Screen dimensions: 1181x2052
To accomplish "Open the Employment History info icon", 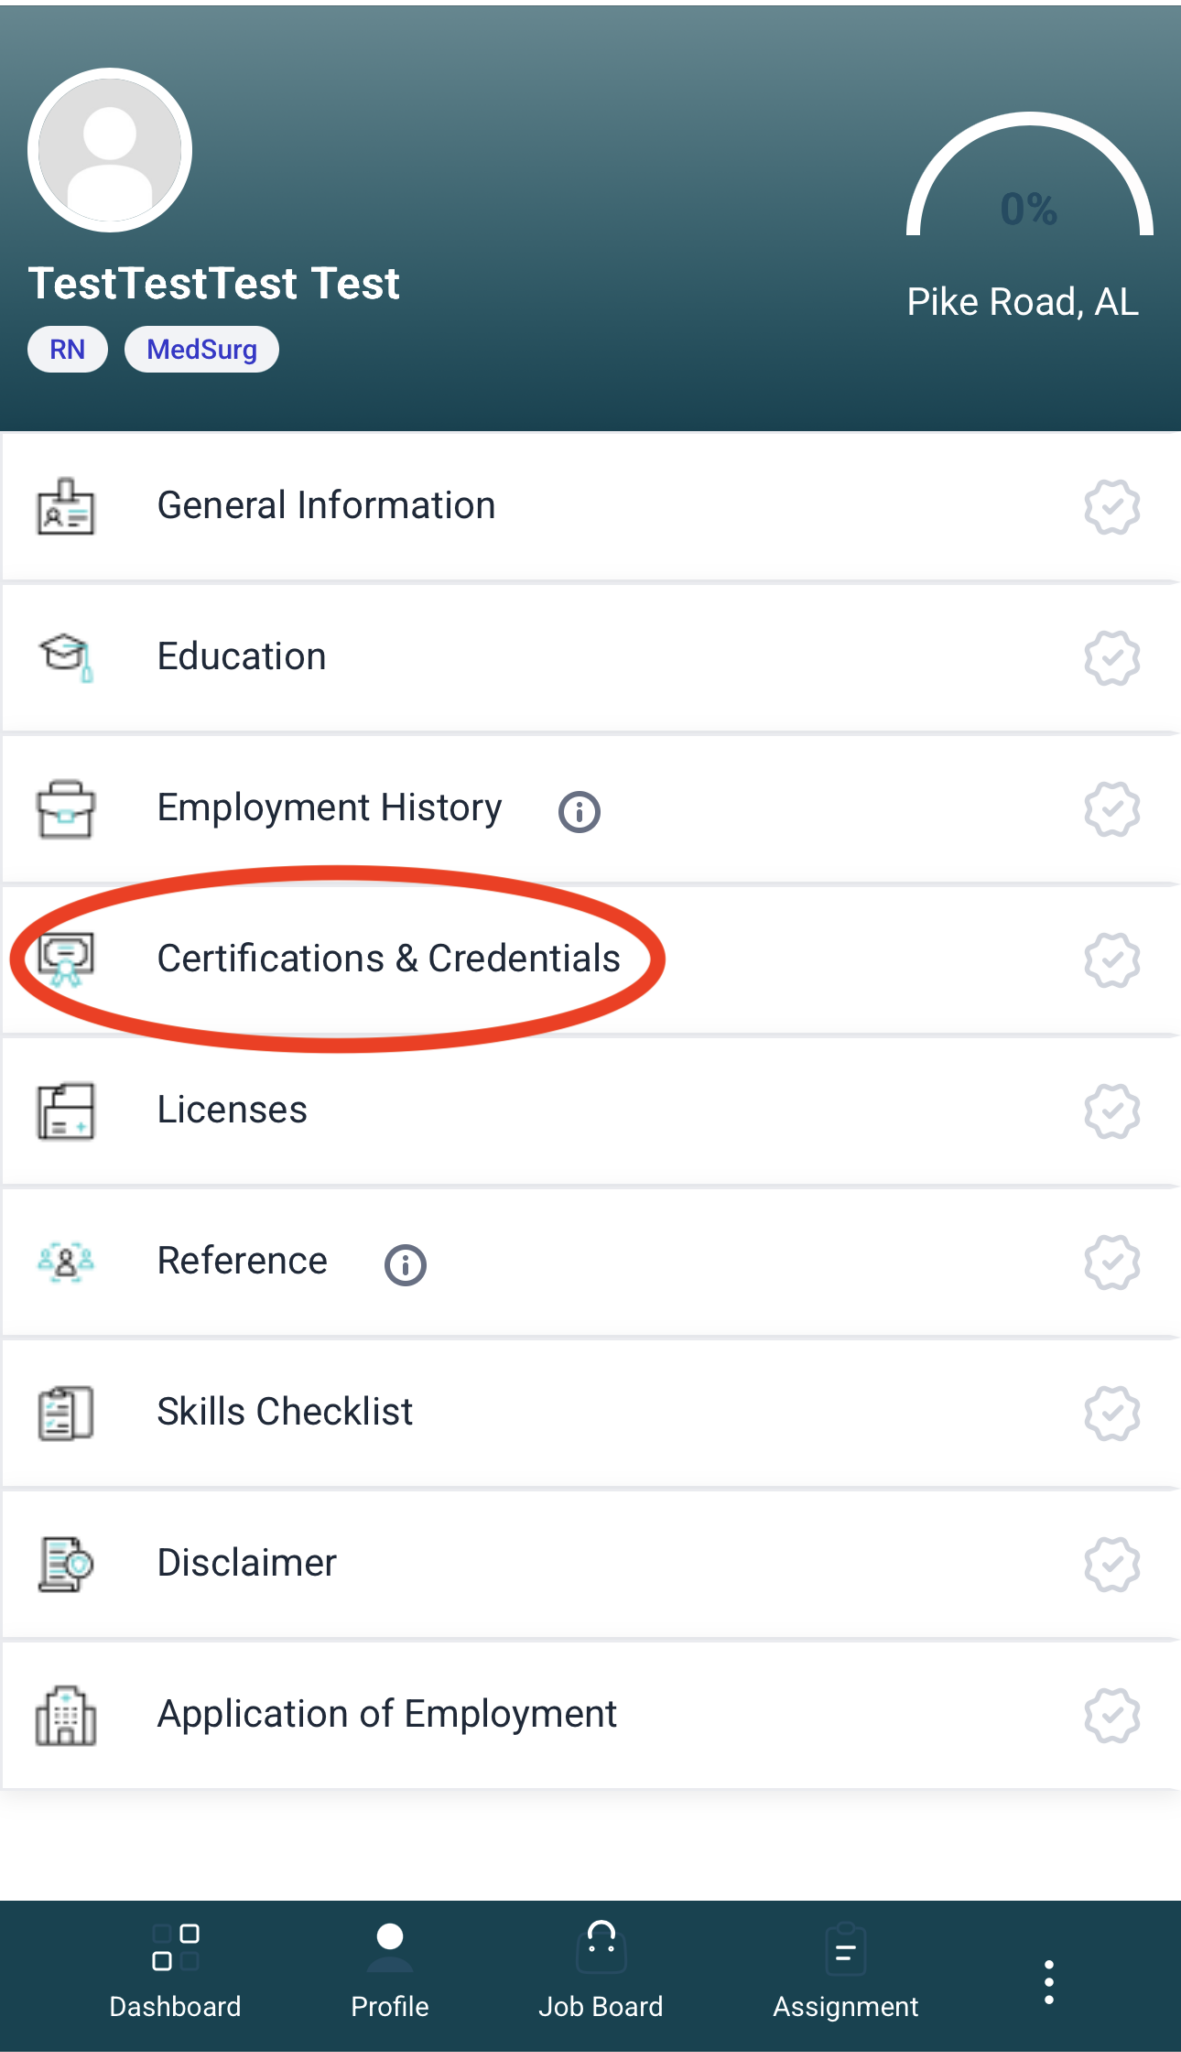I will (579, 811).
